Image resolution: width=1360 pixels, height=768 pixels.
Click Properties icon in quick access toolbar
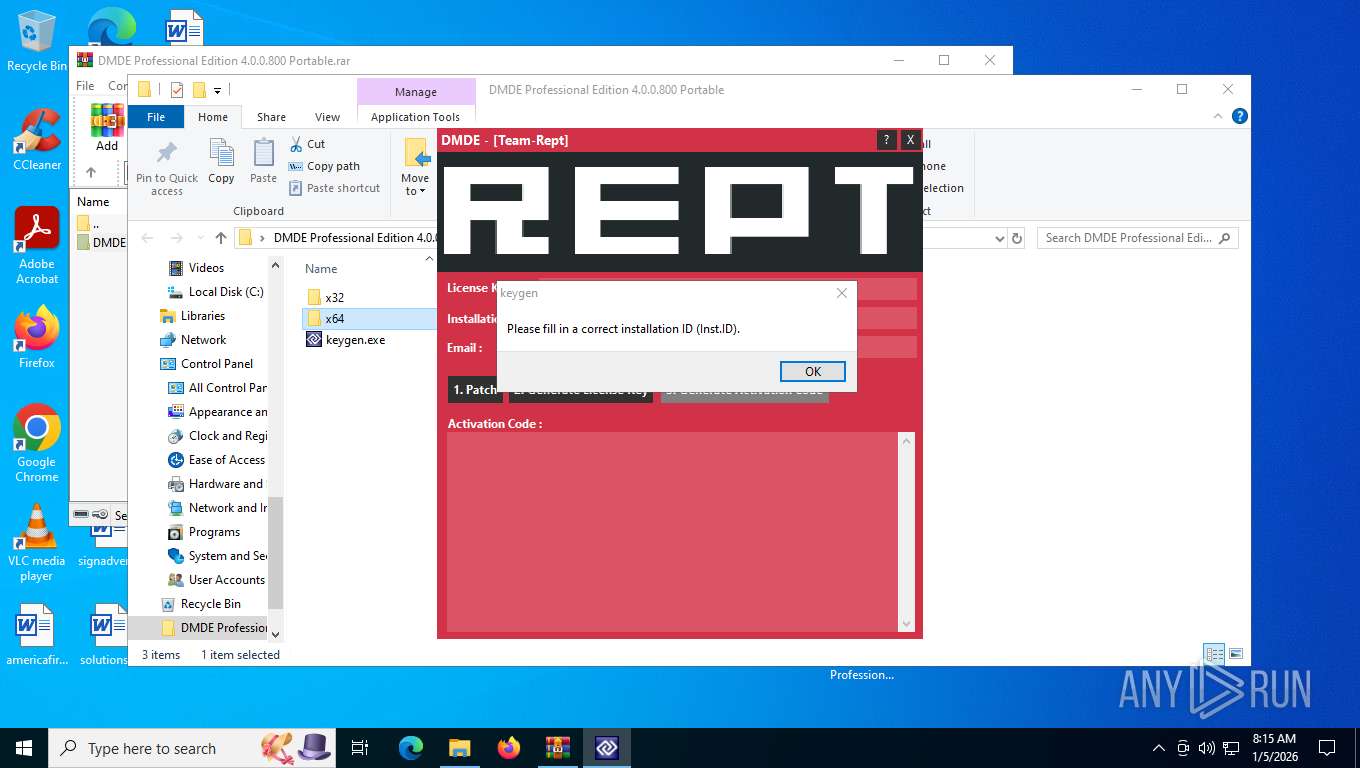(177, 90)
